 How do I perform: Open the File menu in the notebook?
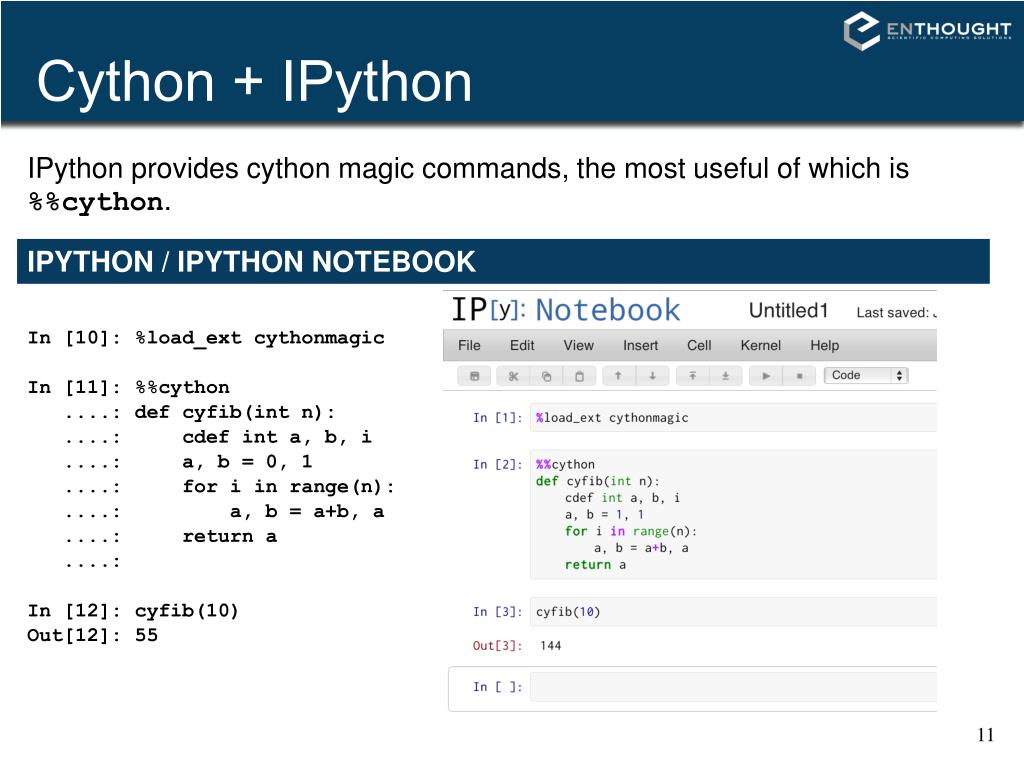469,345
